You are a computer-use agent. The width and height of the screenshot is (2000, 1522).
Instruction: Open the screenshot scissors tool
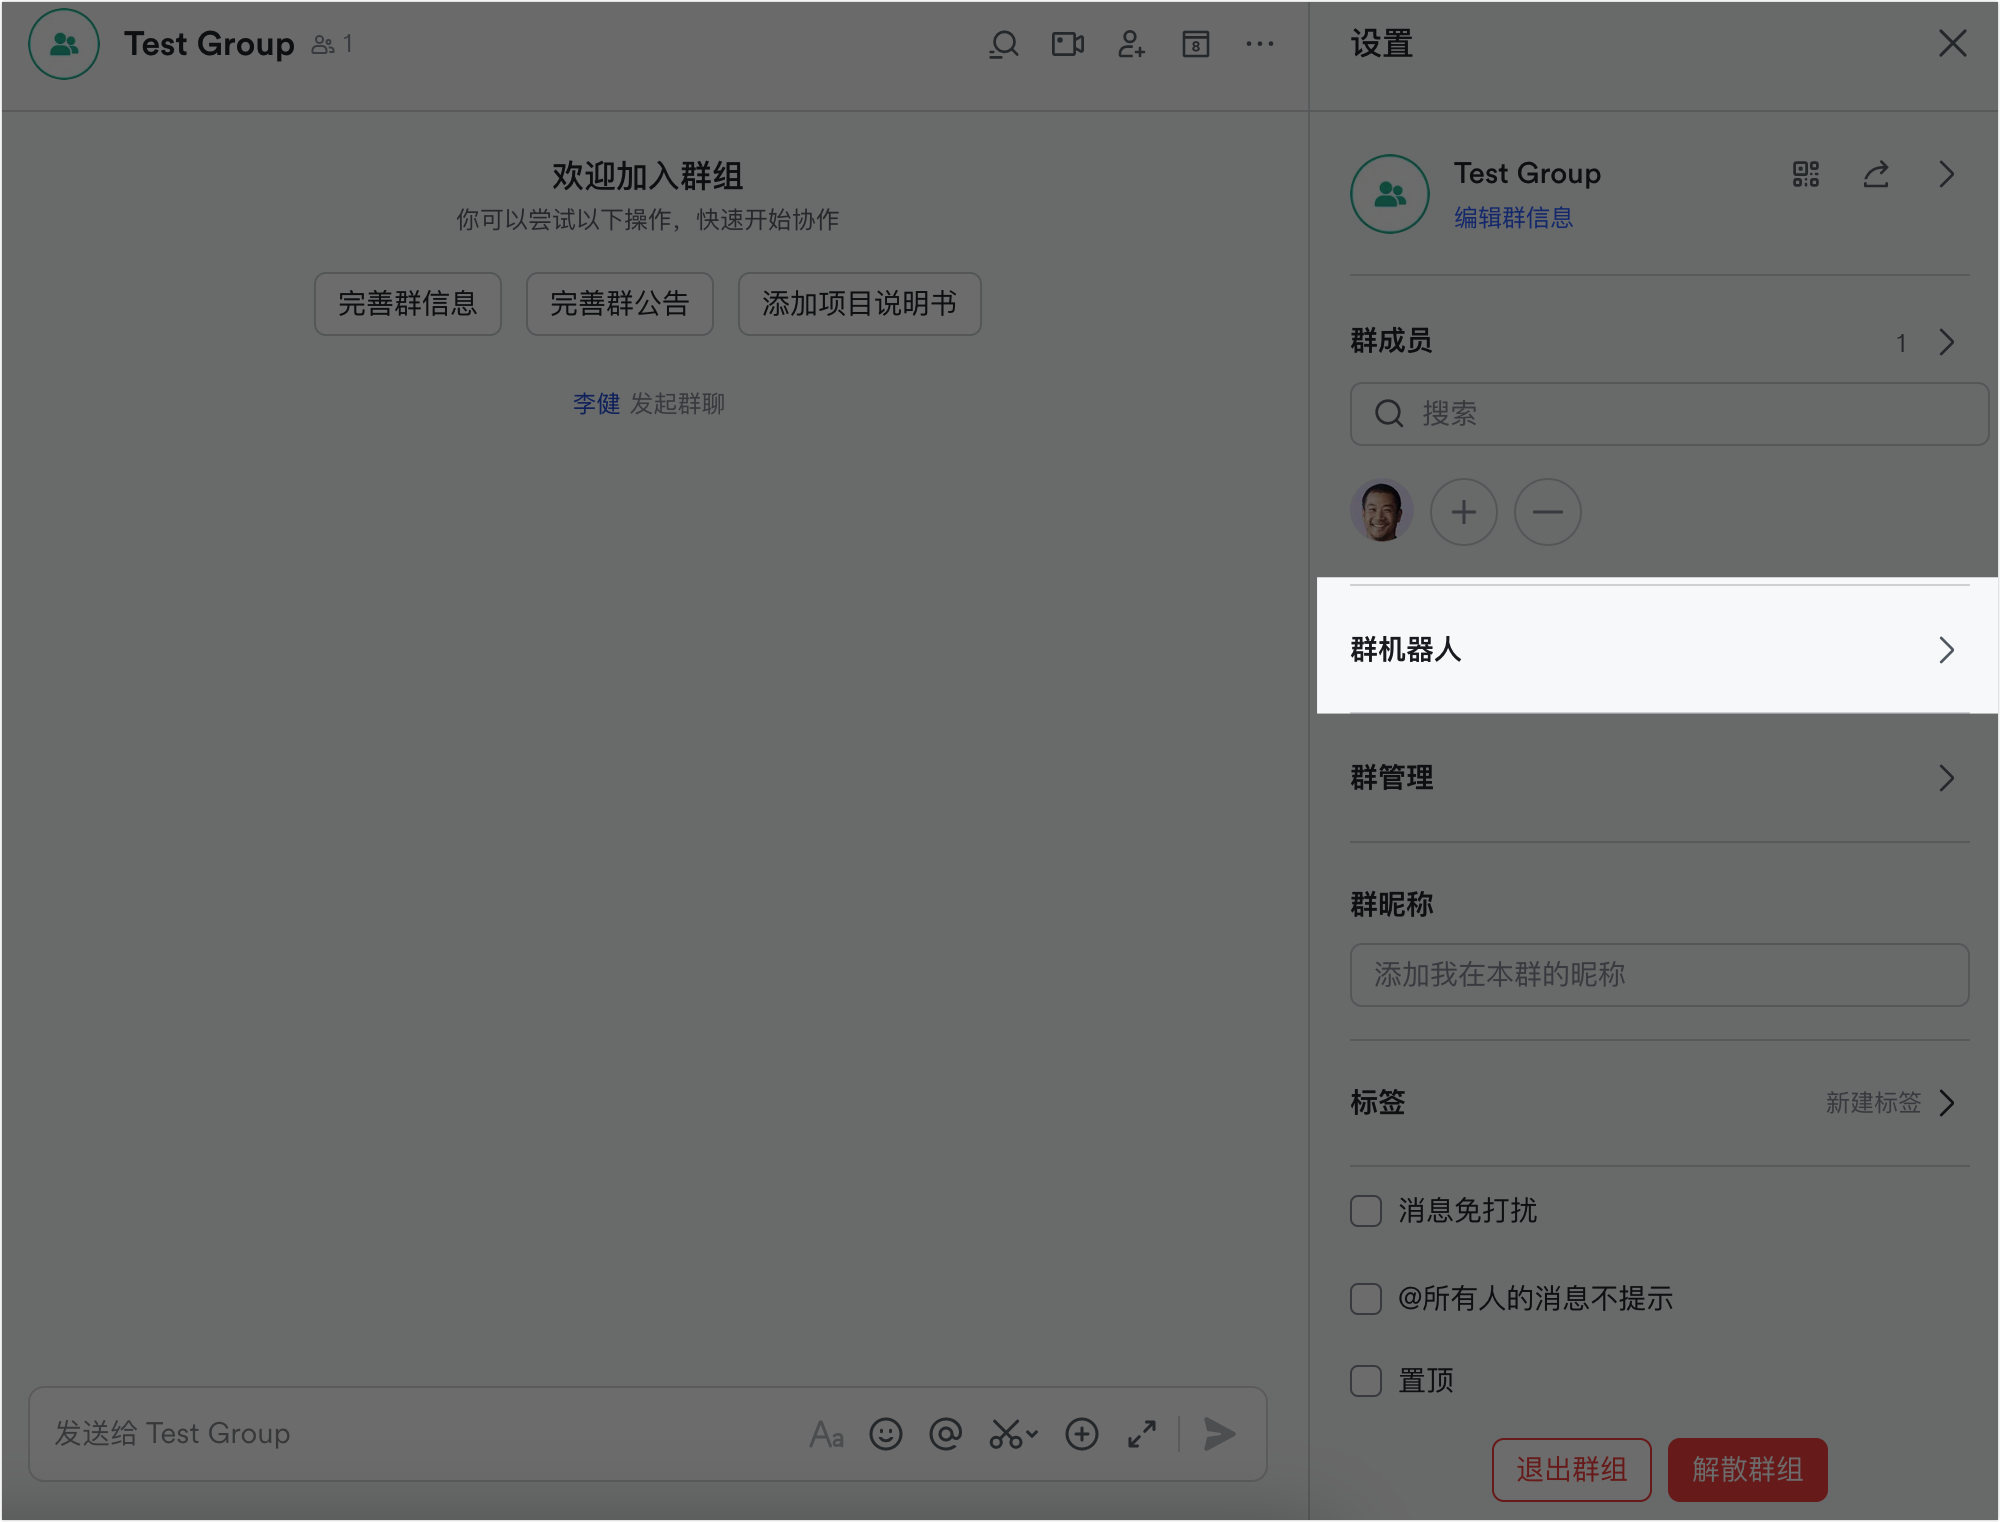[x=1006, y=1434]
